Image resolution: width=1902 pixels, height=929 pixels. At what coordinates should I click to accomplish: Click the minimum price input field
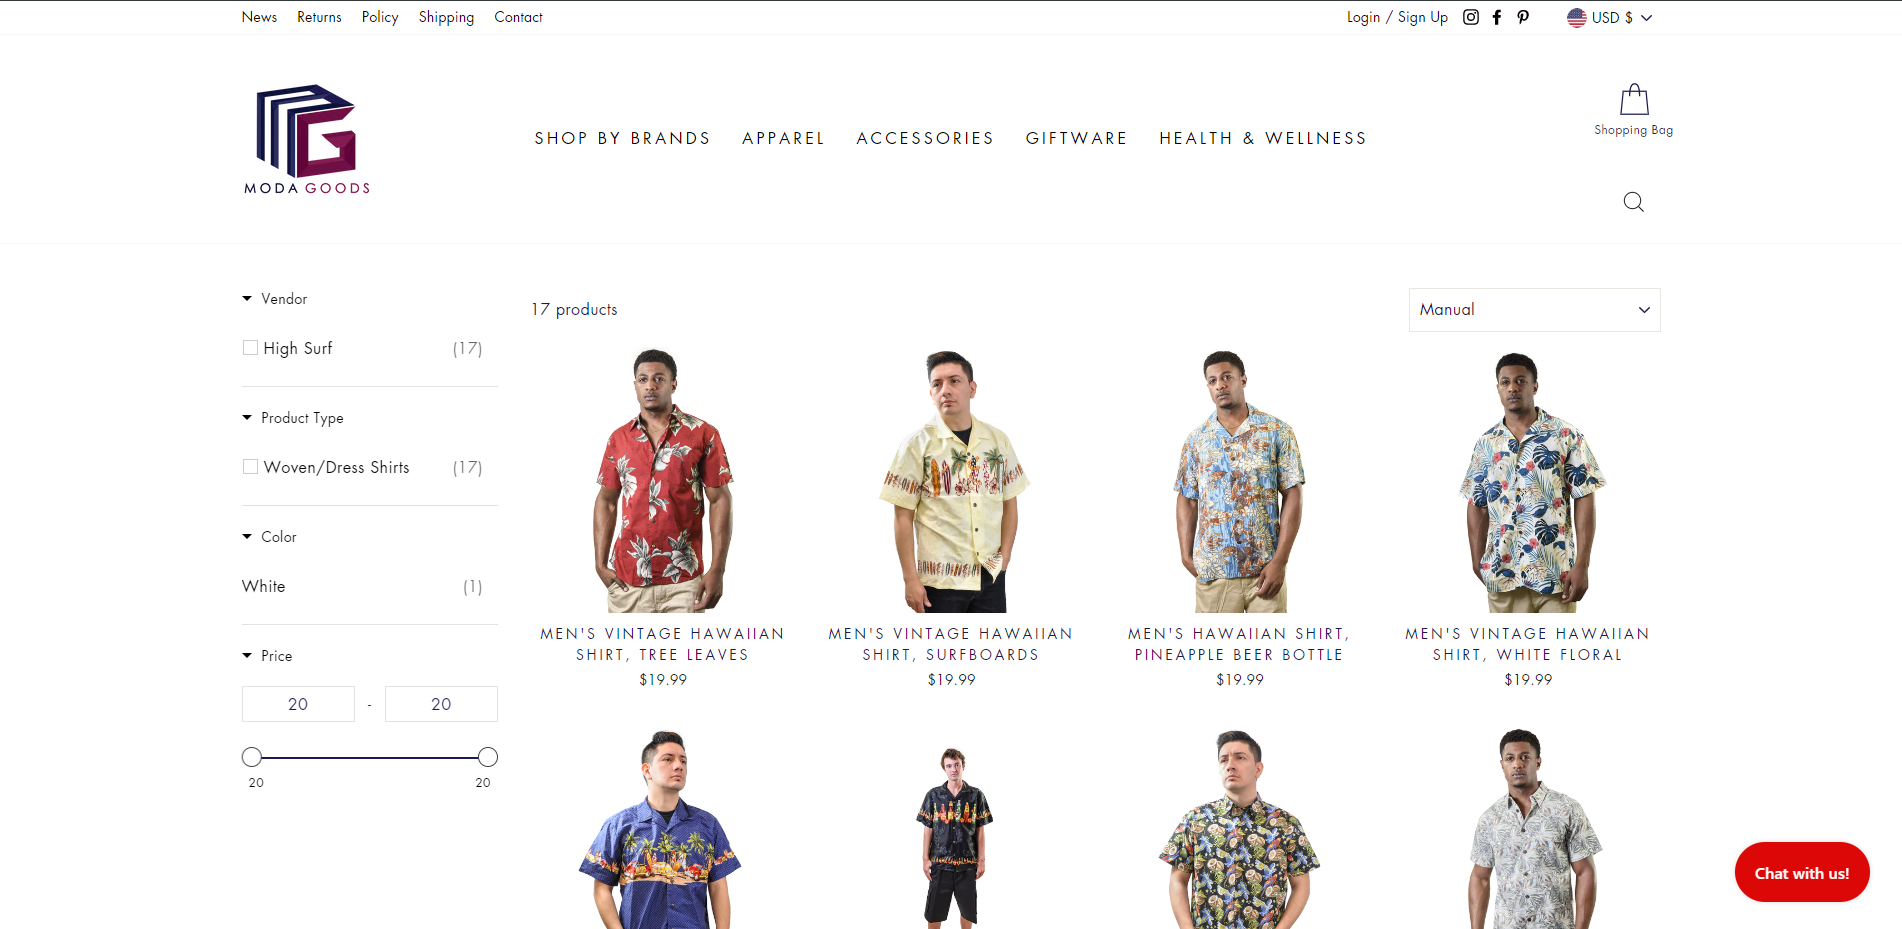298,704
